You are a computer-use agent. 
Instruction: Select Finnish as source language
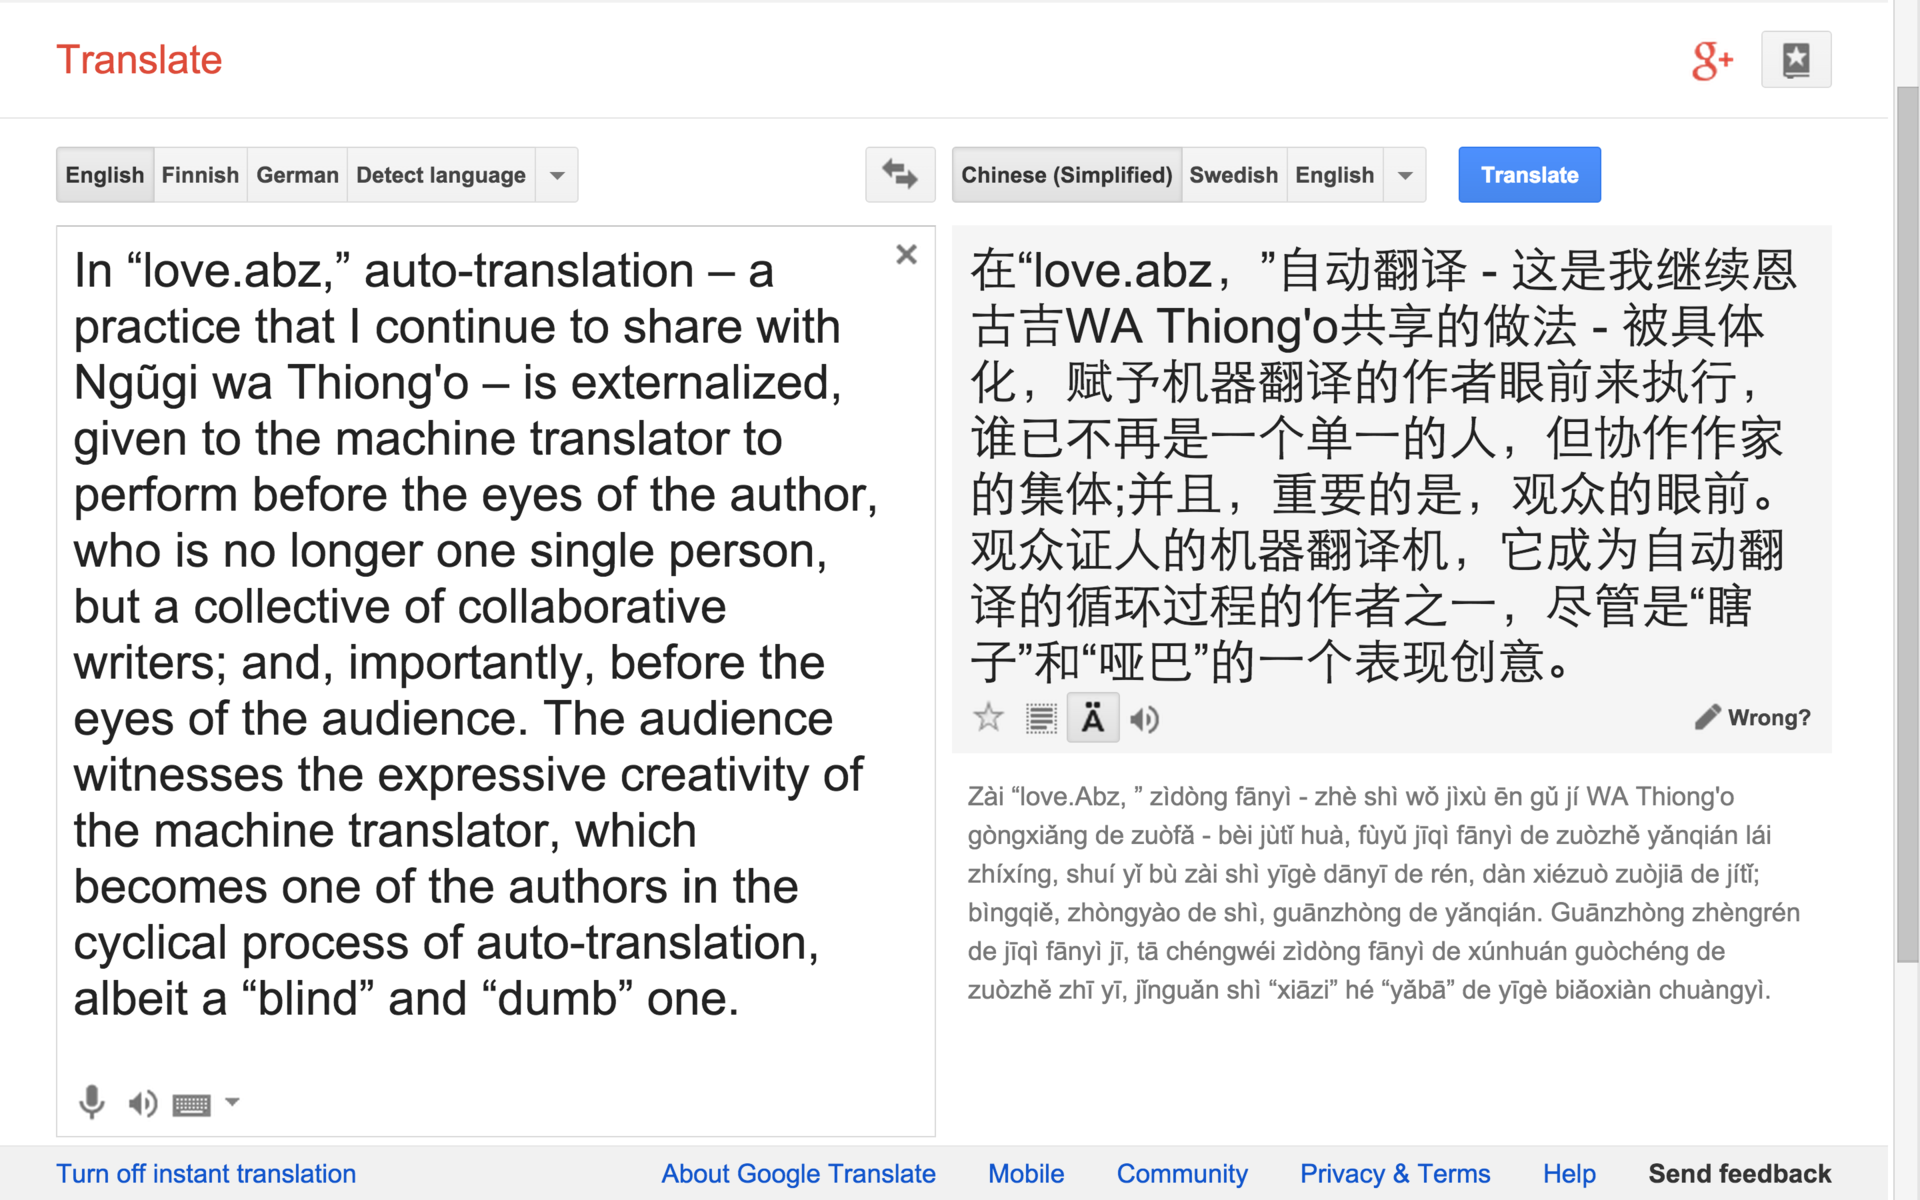point(200,175)
